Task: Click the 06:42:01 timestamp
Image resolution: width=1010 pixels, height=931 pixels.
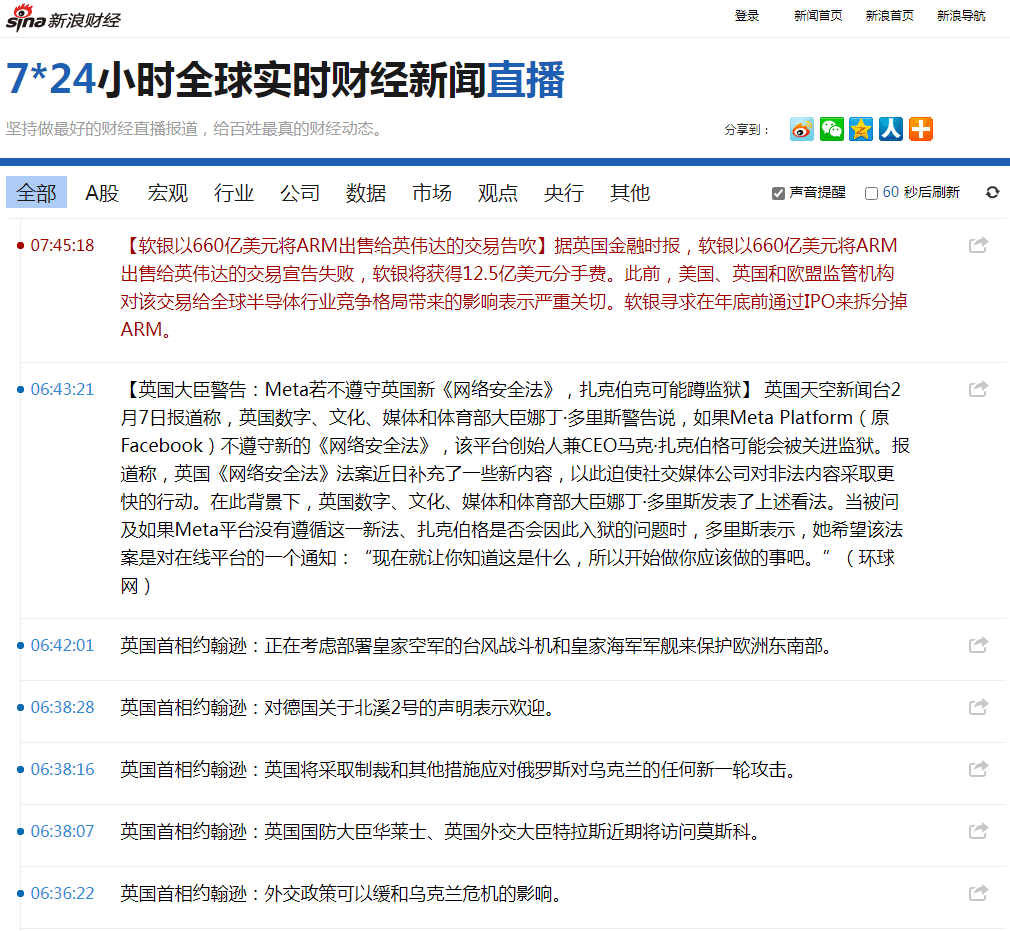Action: point(62,645)
